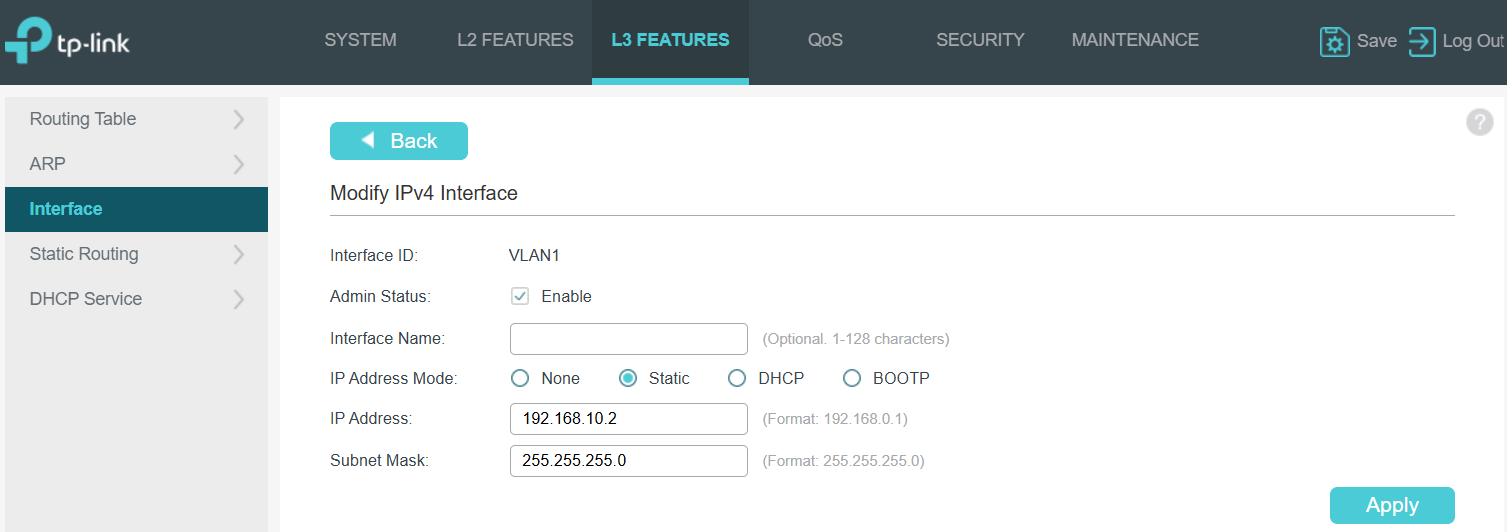1507x532 pixels.
Task: Focus the Subnet Mask input field
Action: click(x=628, y=461)
